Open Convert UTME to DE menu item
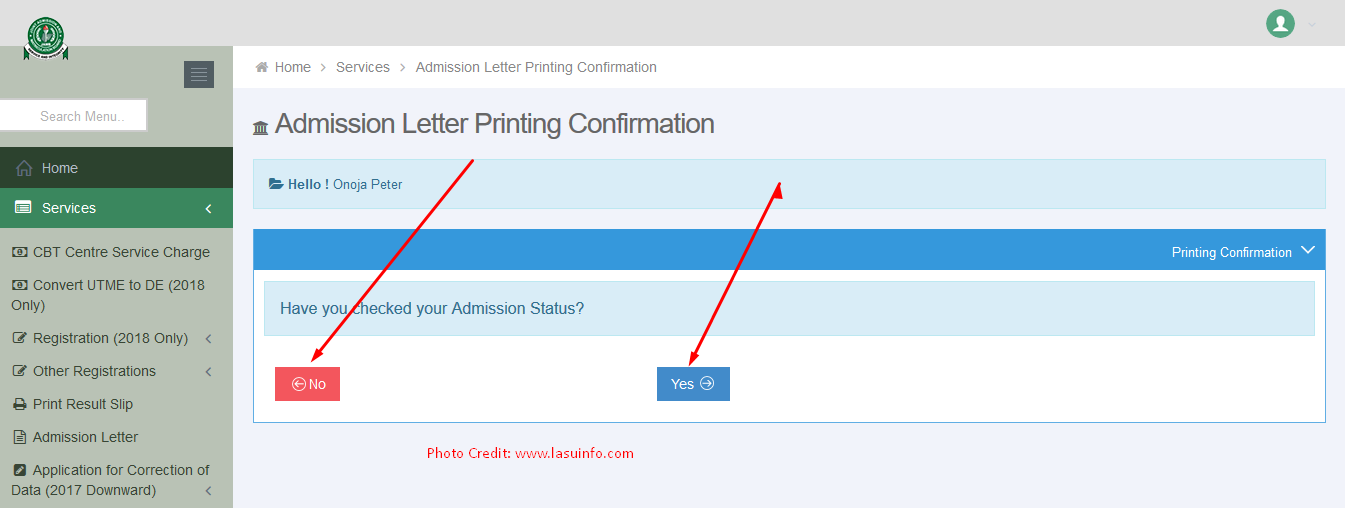The height and width of the screenshot is (508, 1345). point(108,295)
